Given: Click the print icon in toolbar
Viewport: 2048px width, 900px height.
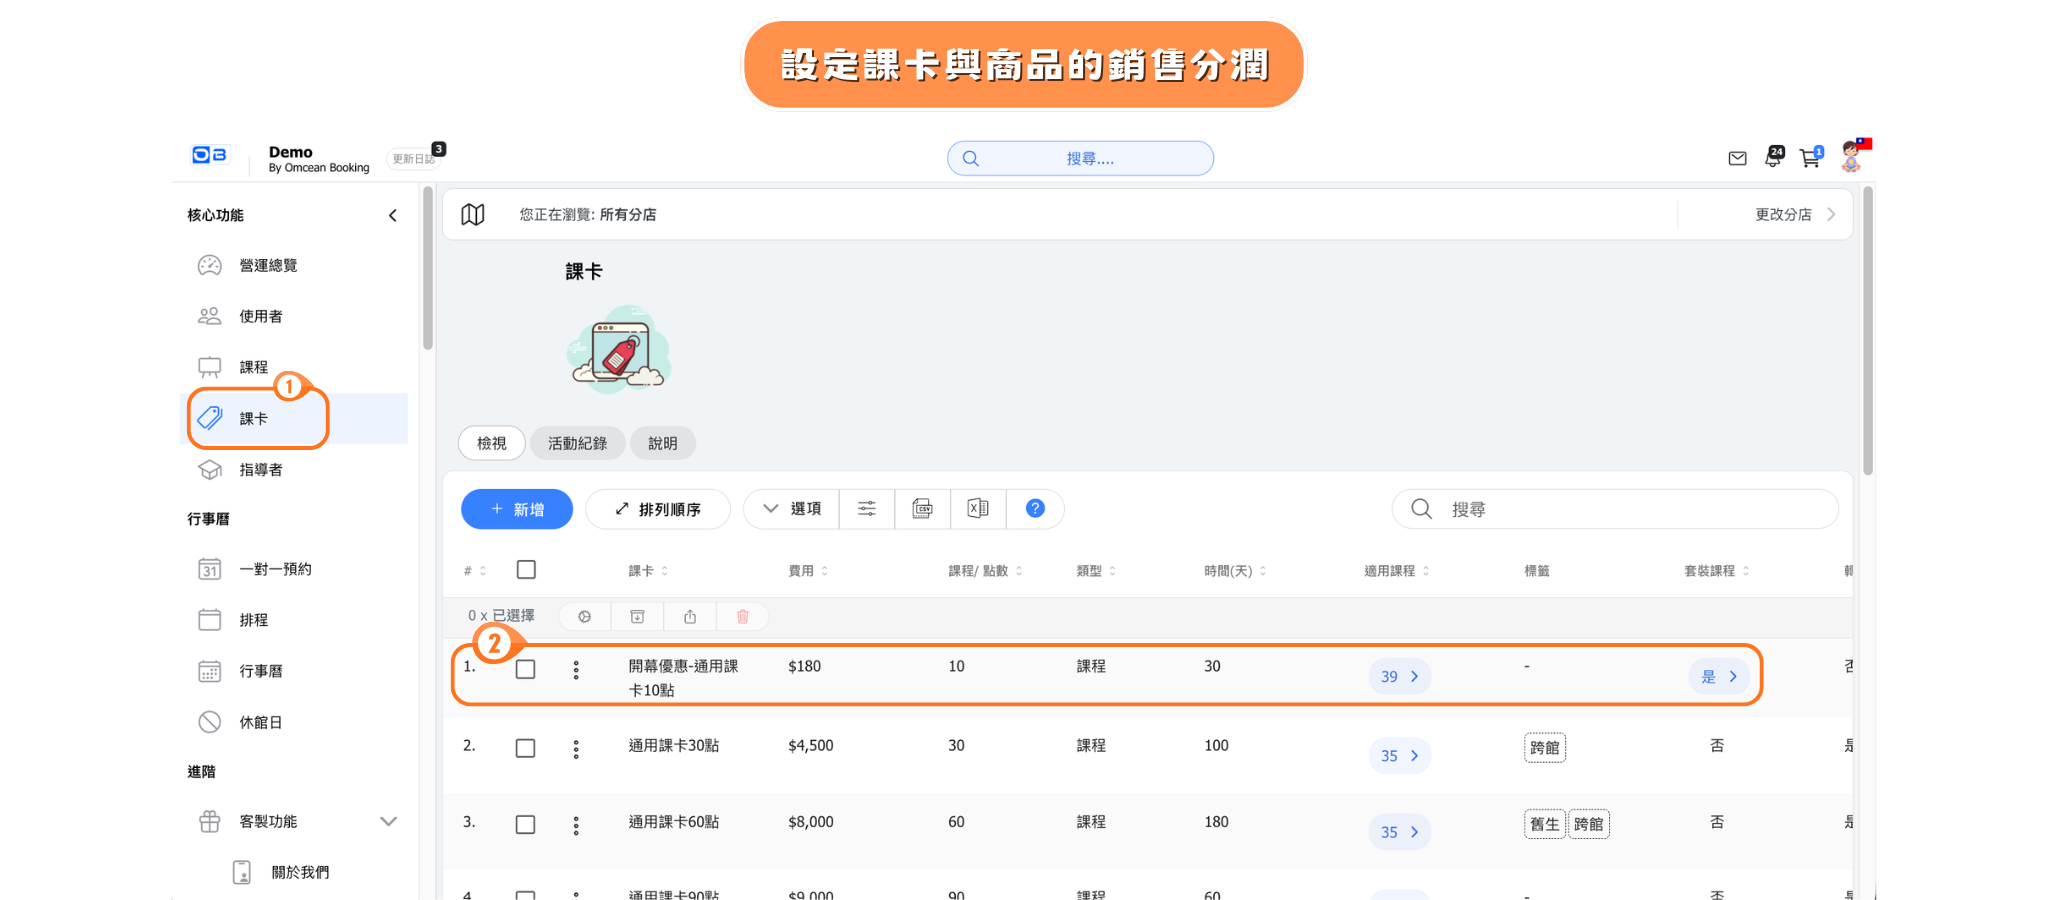Looking at the screenshot, I should 922,509.
